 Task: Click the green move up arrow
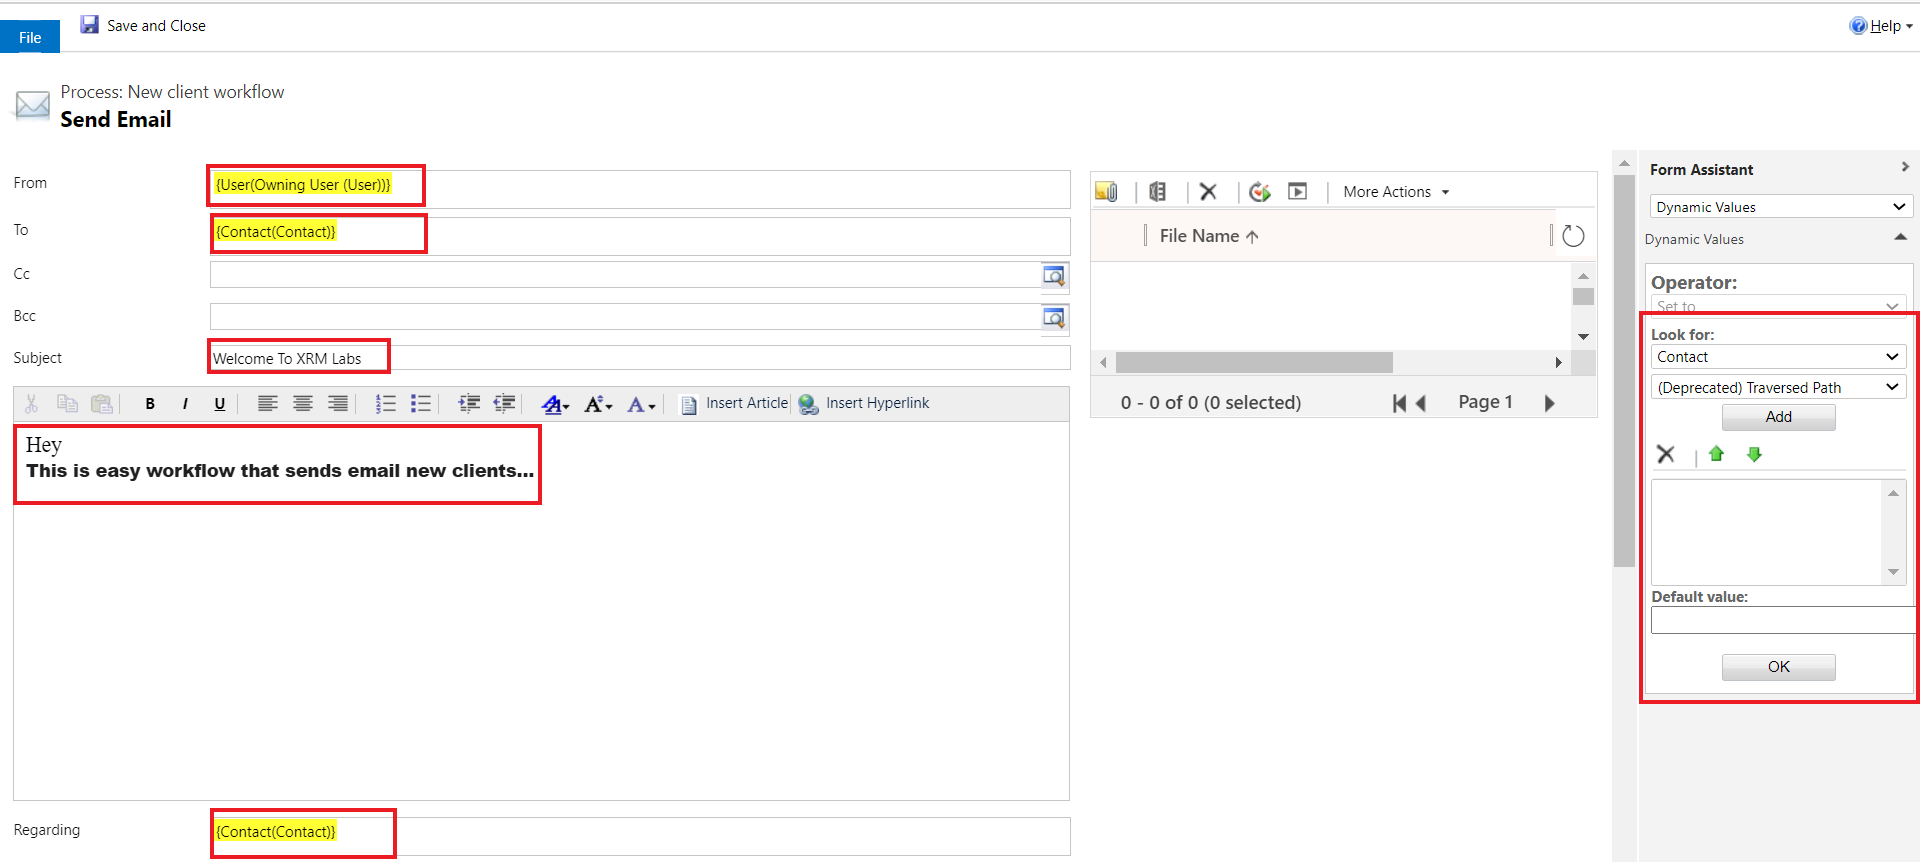(x=1717, y=455)
